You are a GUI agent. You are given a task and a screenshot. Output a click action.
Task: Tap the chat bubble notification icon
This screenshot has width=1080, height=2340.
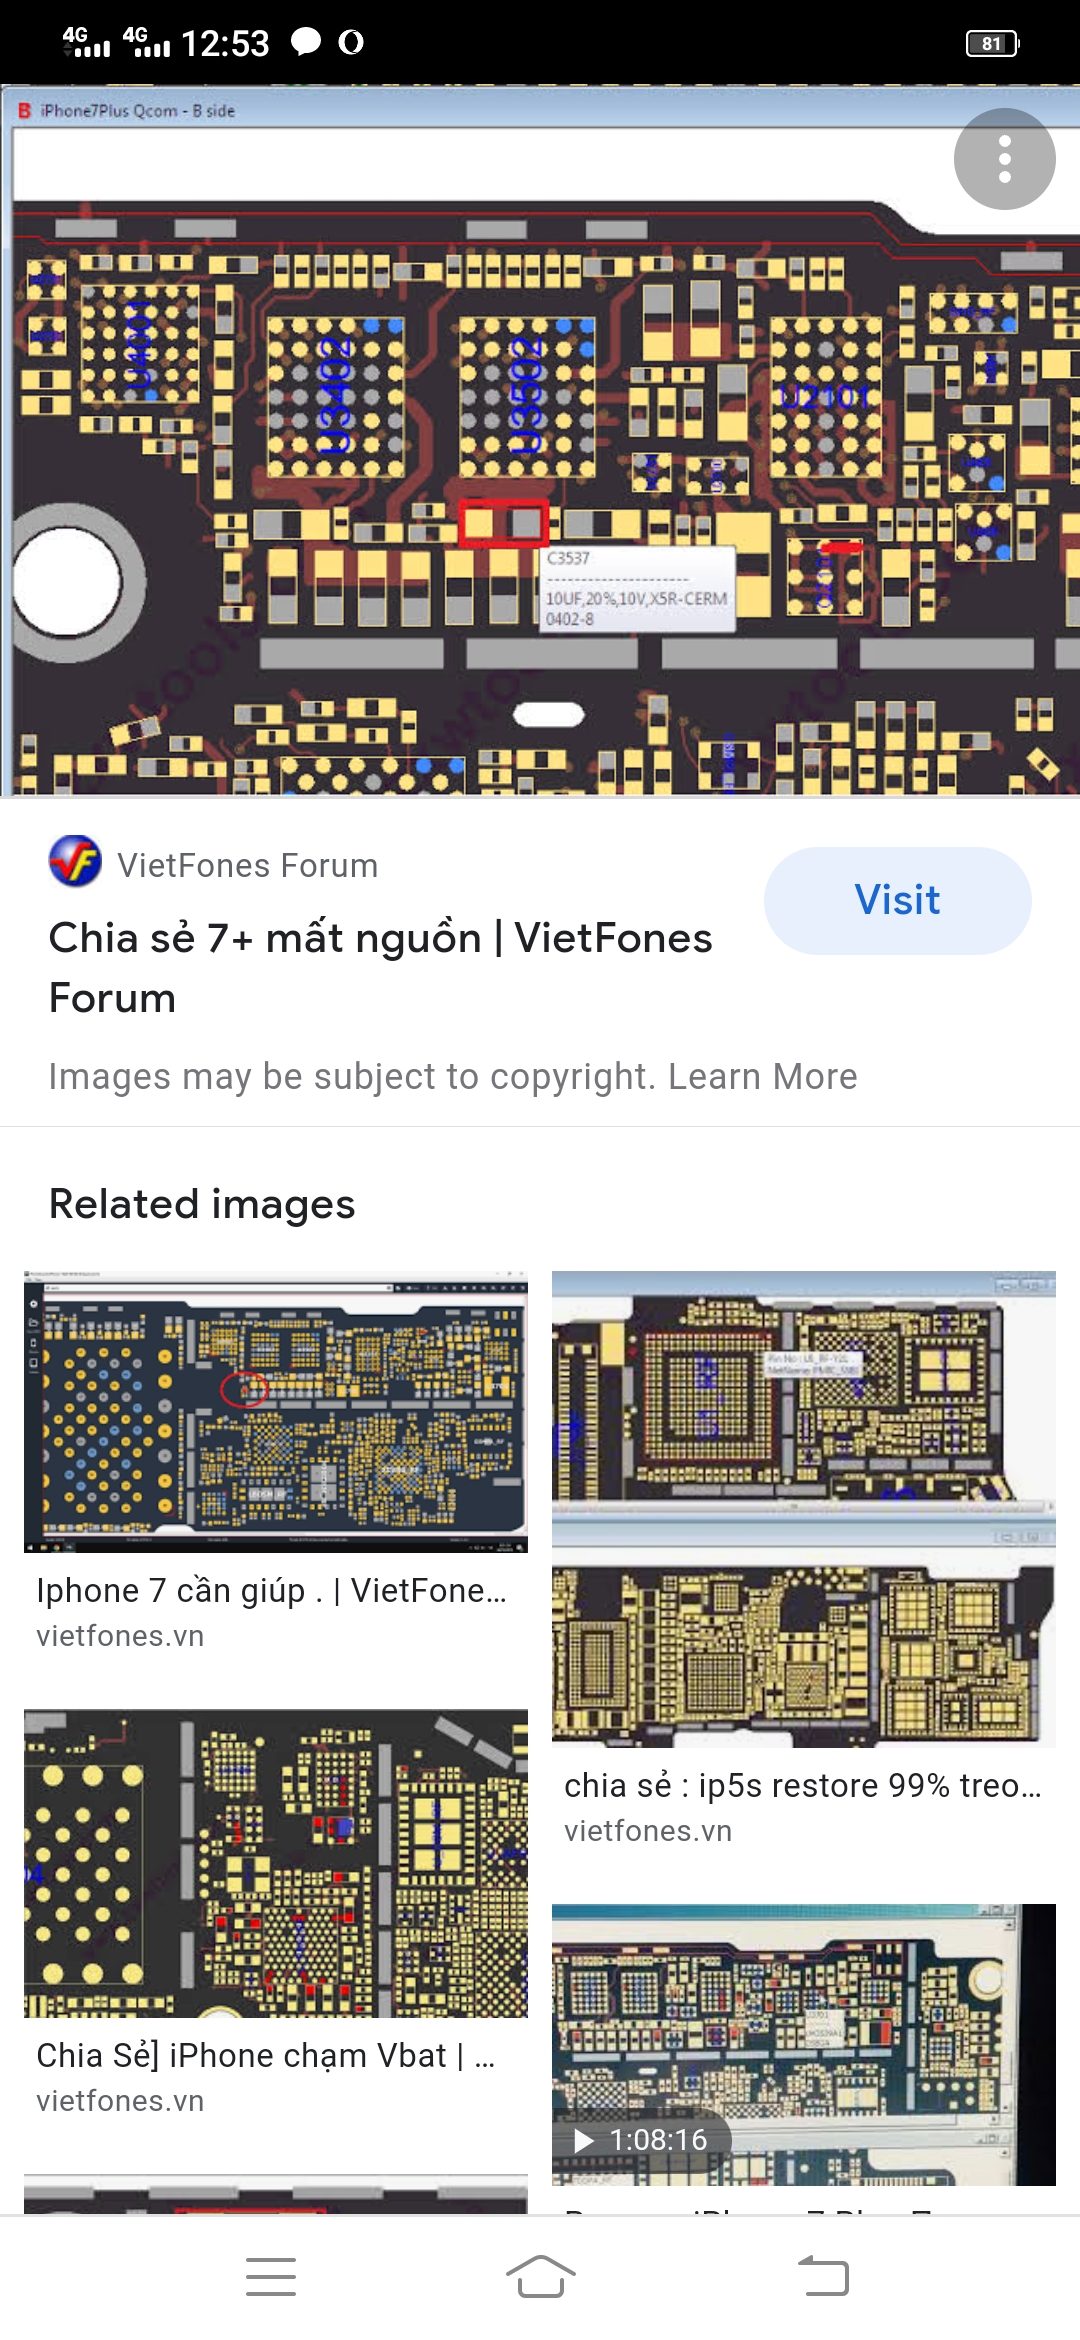(305, 42)
